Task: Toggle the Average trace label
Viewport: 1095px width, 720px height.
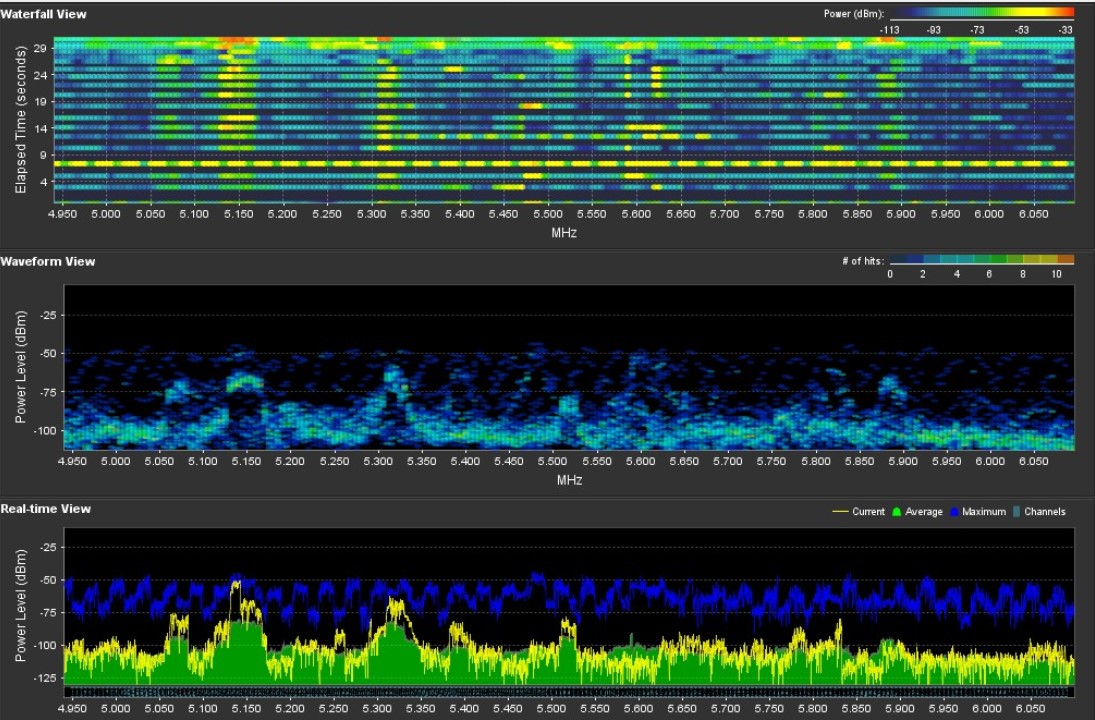Action: click(x=923, y=512)
